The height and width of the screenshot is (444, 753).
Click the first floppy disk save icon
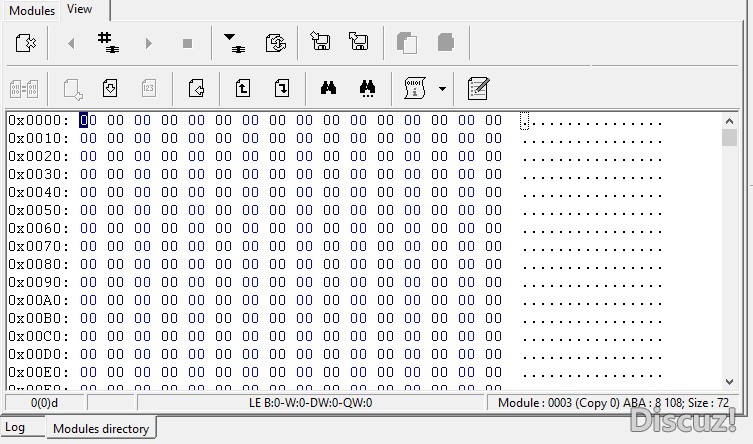pos(320,43)
